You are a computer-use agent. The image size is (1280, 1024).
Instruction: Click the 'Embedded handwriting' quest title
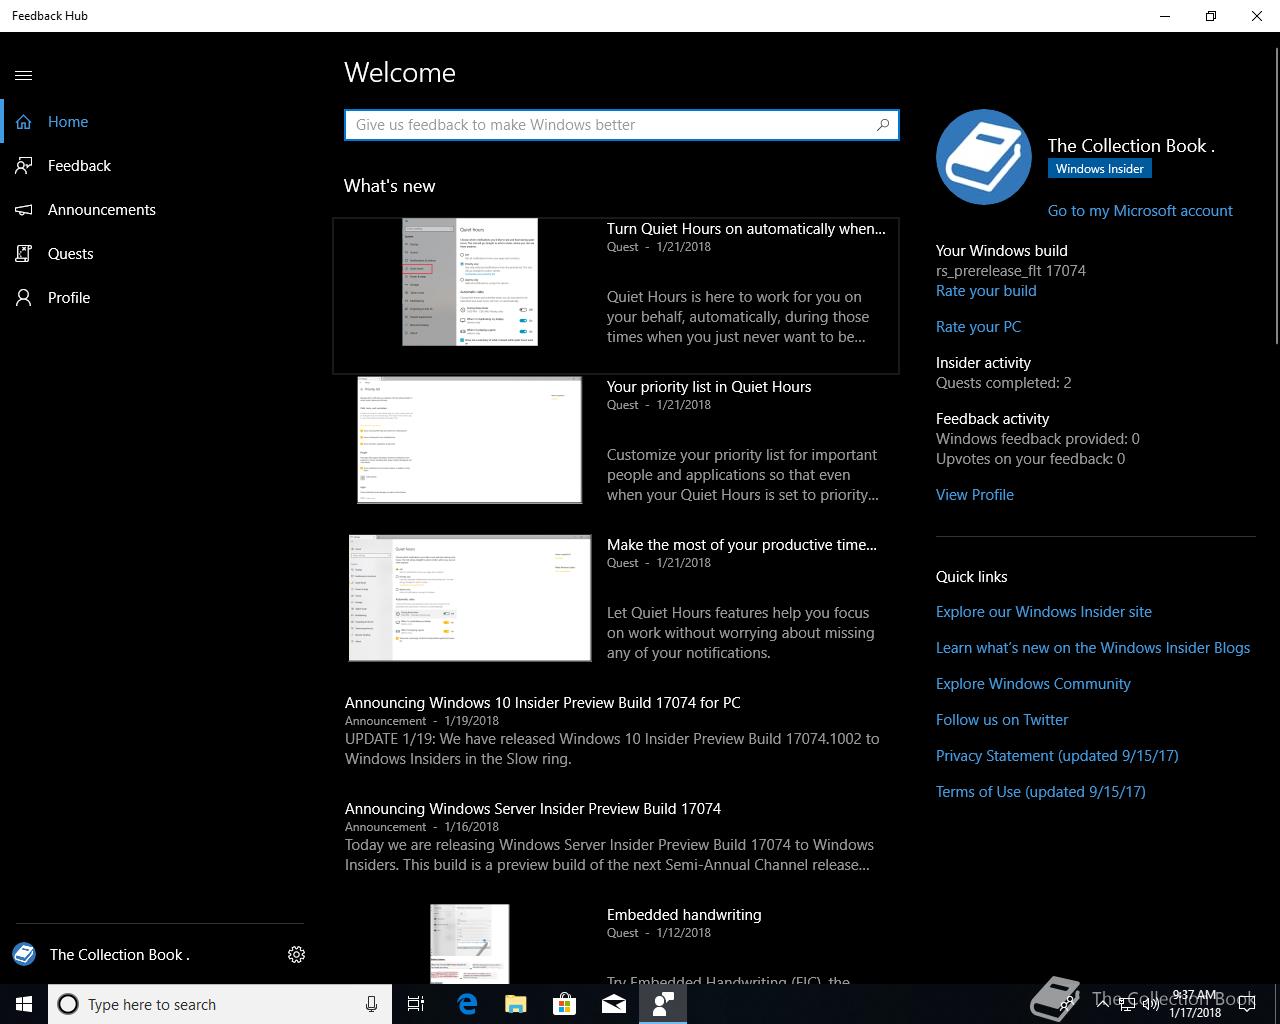684,915
